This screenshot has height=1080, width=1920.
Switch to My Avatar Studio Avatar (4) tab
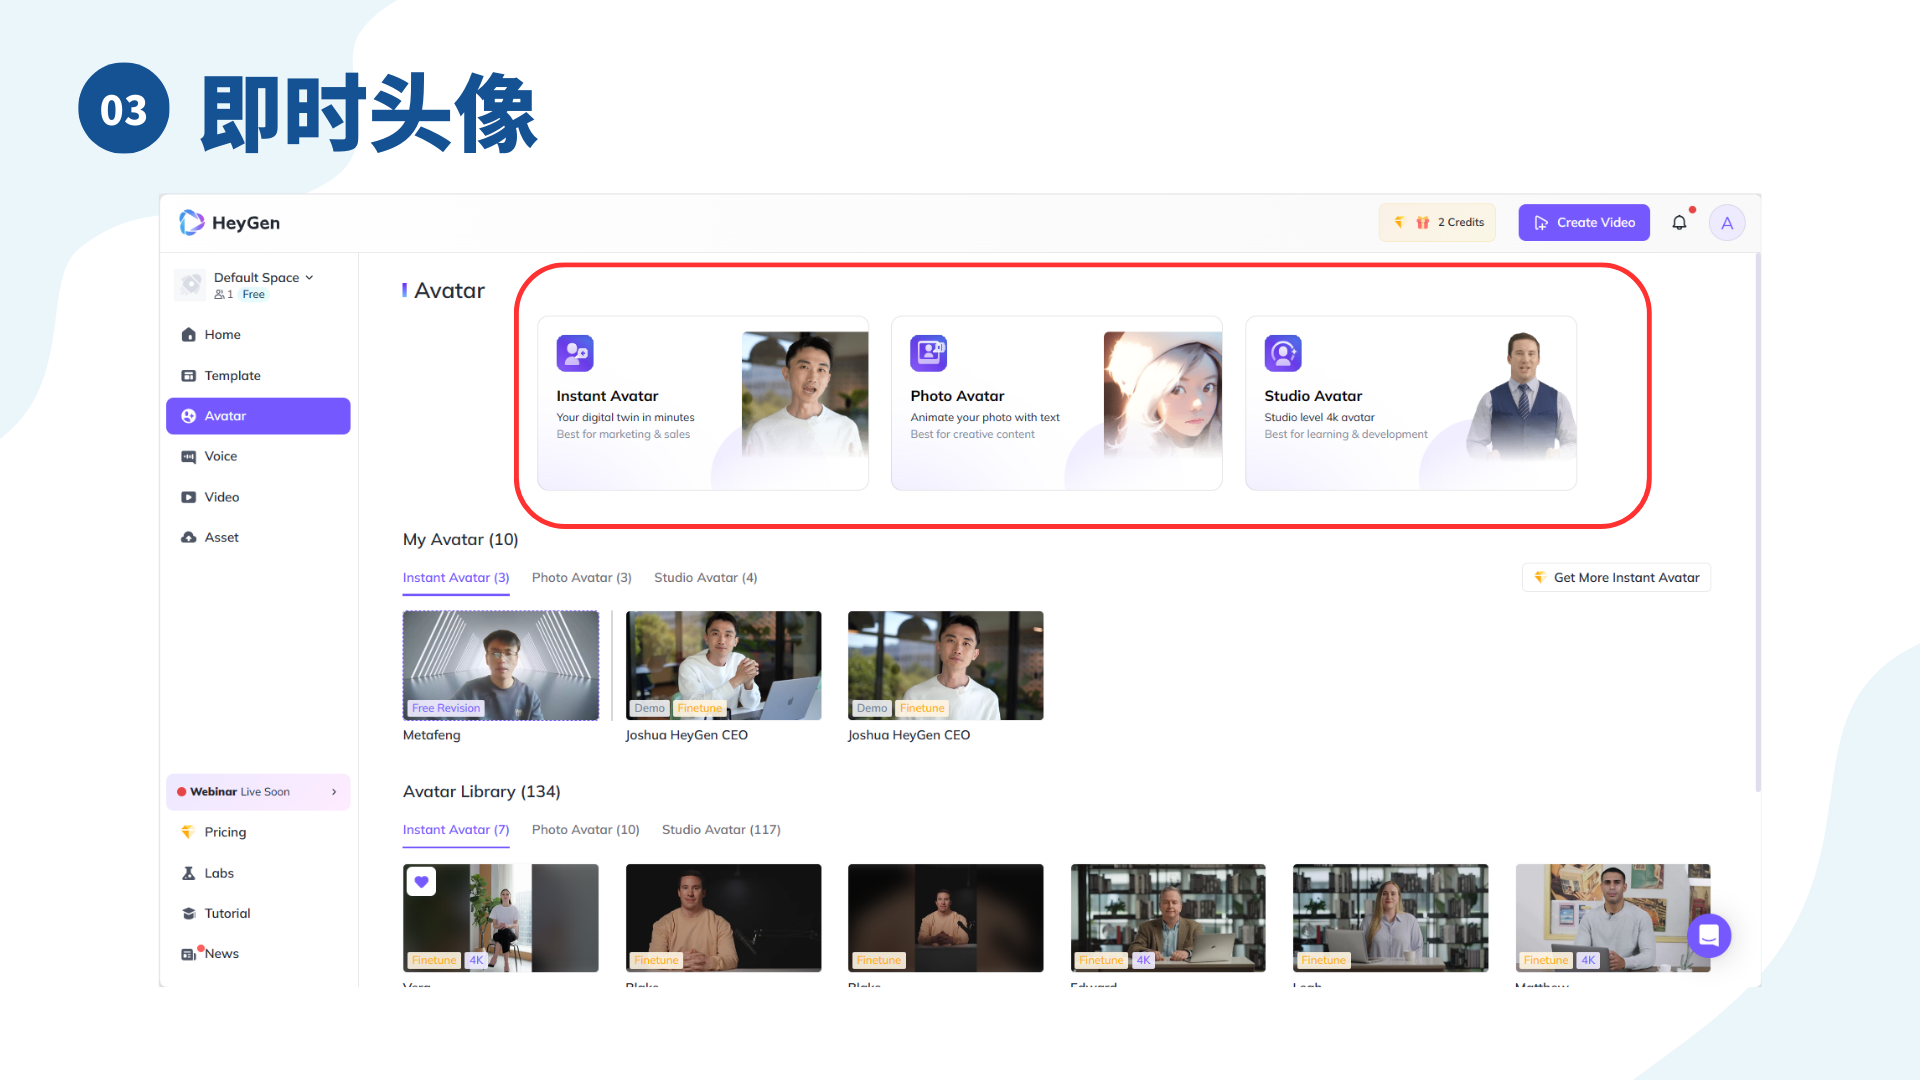tap(706, 578)
